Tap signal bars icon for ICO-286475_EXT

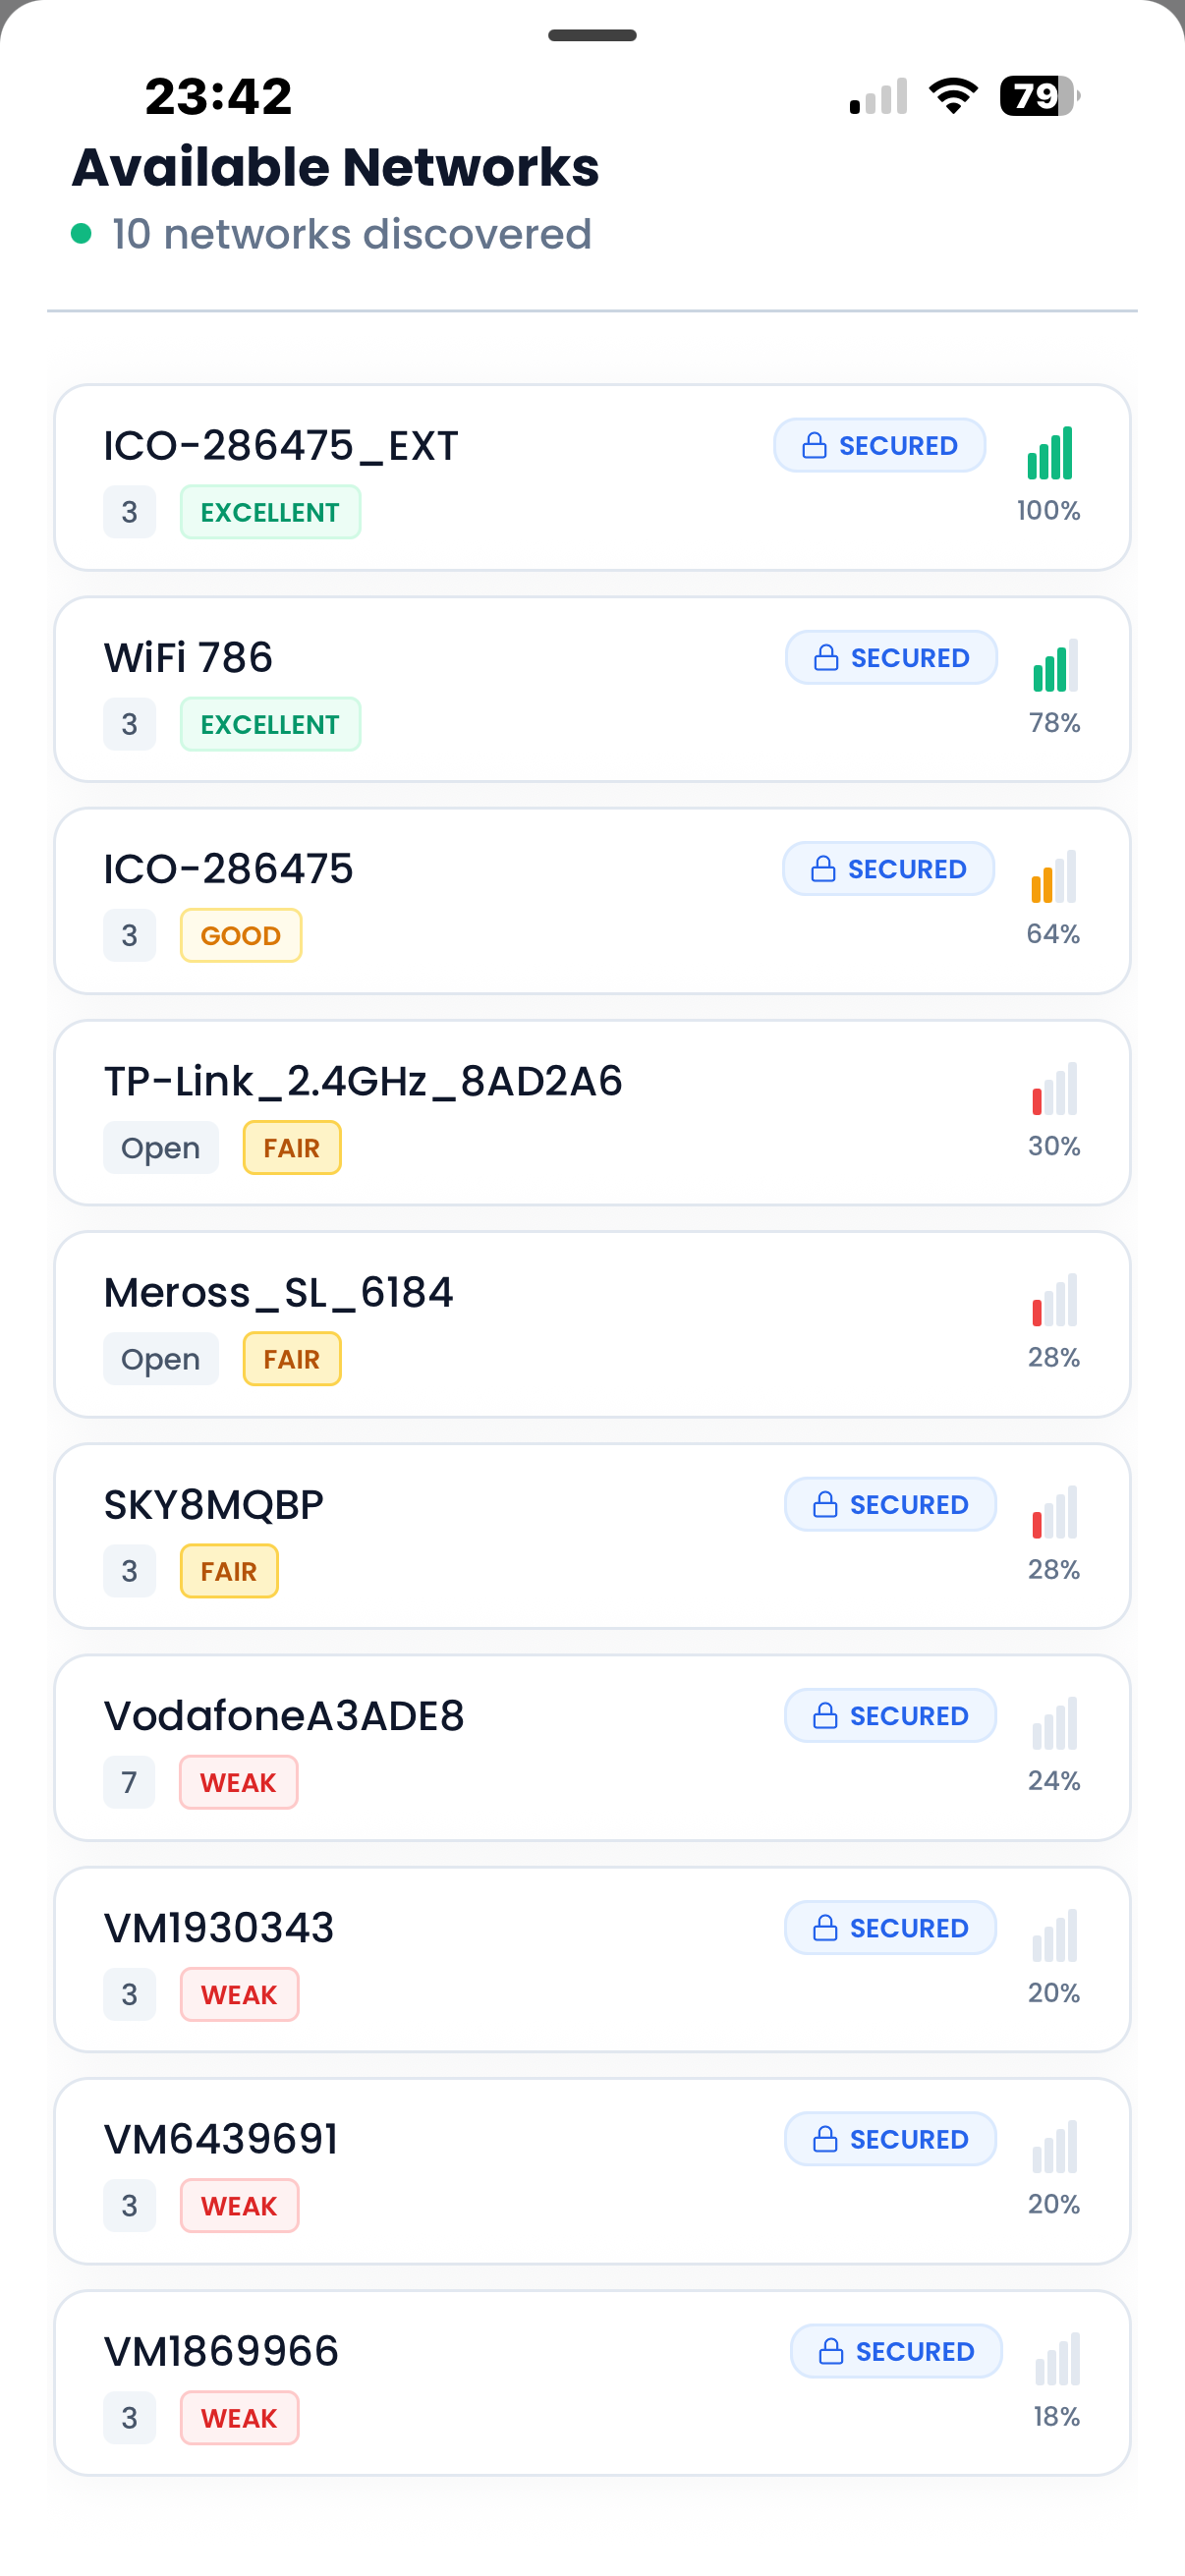click(1049, 453)
